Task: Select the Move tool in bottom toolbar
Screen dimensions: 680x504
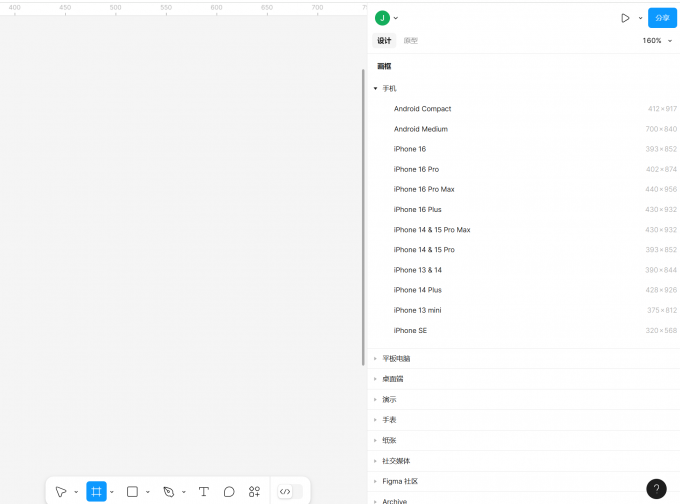Action: (61, 491)
